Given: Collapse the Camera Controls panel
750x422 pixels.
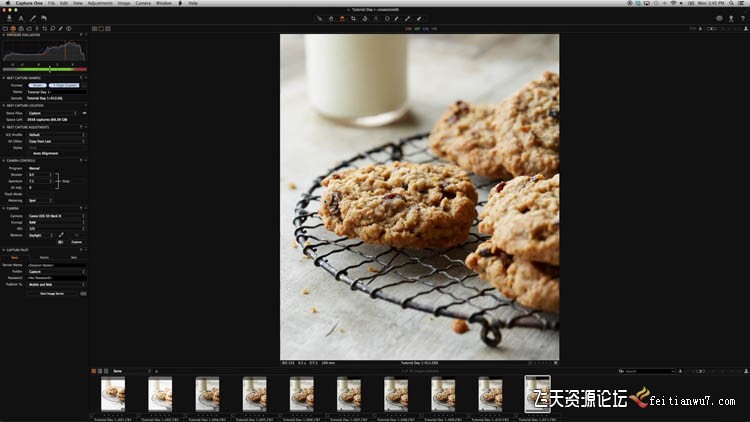Looking at the screenshot, I should (4, 160).
